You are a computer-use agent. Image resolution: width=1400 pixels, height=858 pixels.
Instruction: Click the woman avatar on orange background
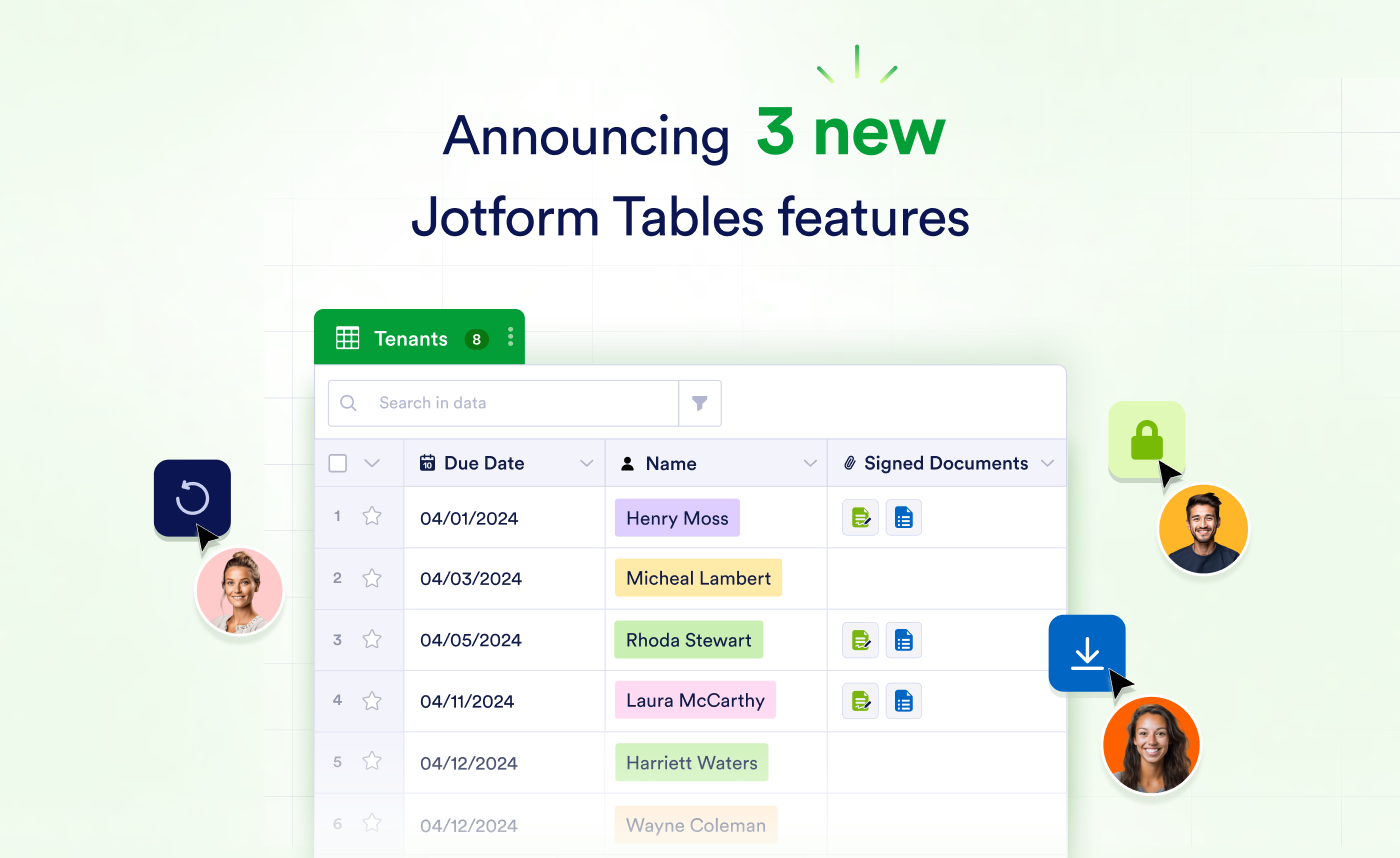pyautogui.click(x=1151, y=745)
